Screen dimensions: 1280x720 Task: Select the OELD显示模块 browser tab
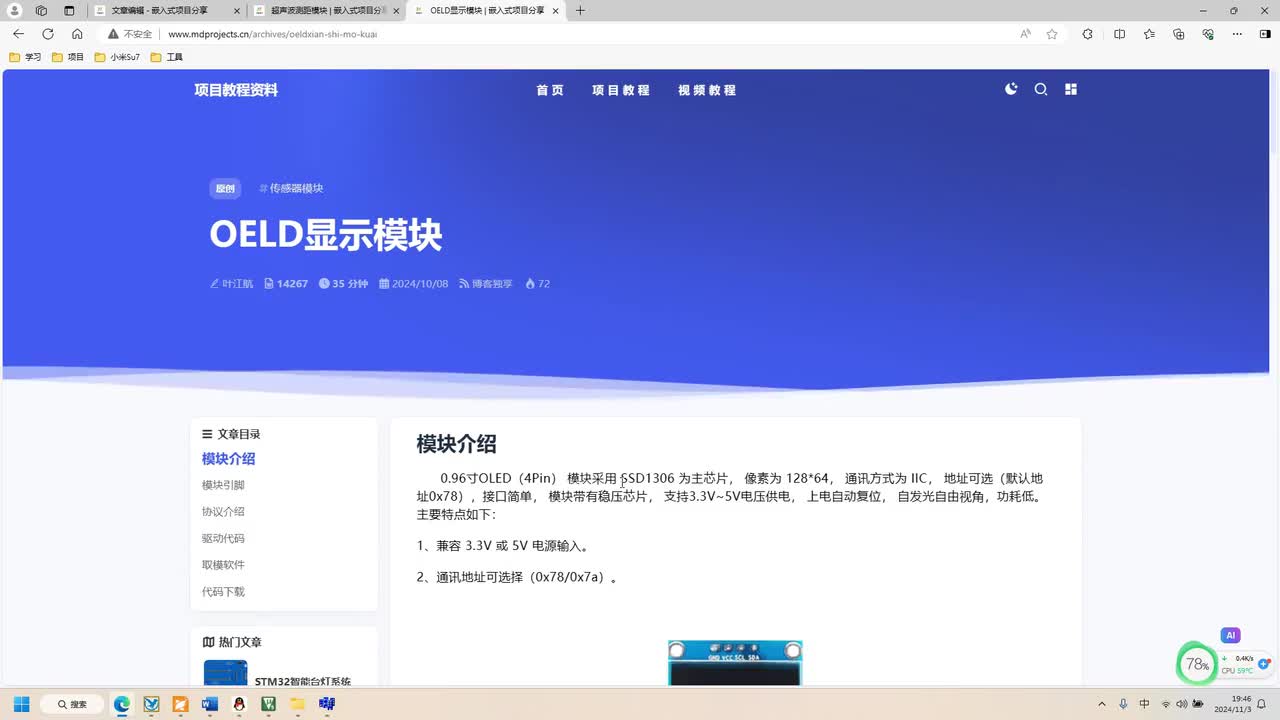(x=486, y=10)
